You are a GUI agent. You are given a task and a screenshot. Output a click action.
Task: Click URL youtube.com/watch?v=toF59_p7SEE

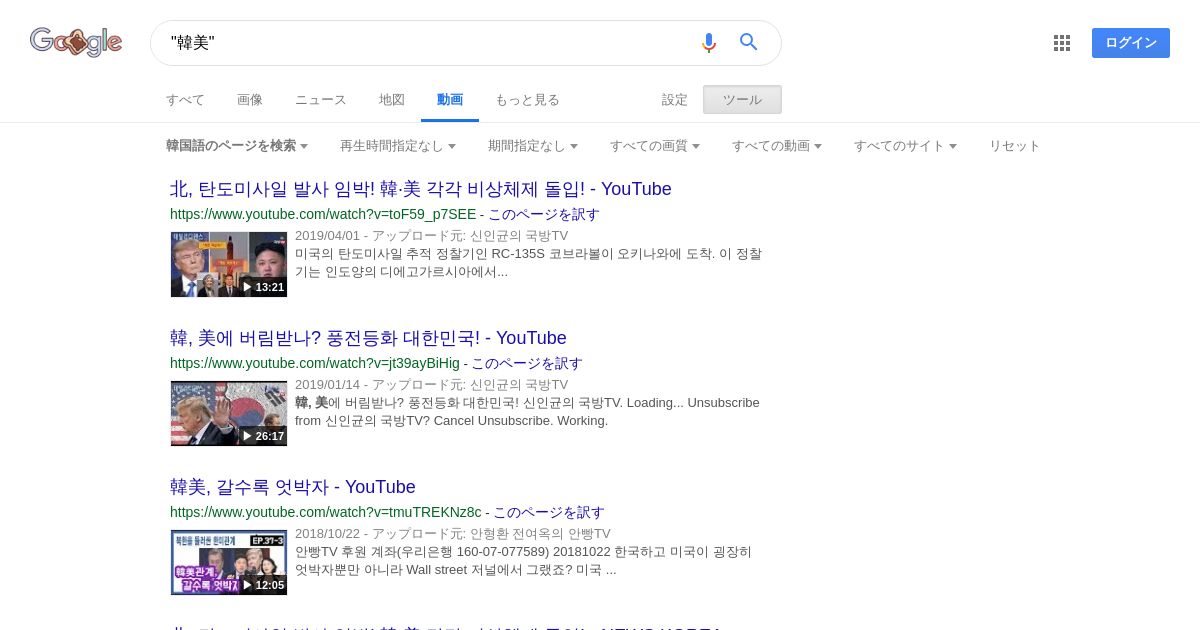(323, 214)
